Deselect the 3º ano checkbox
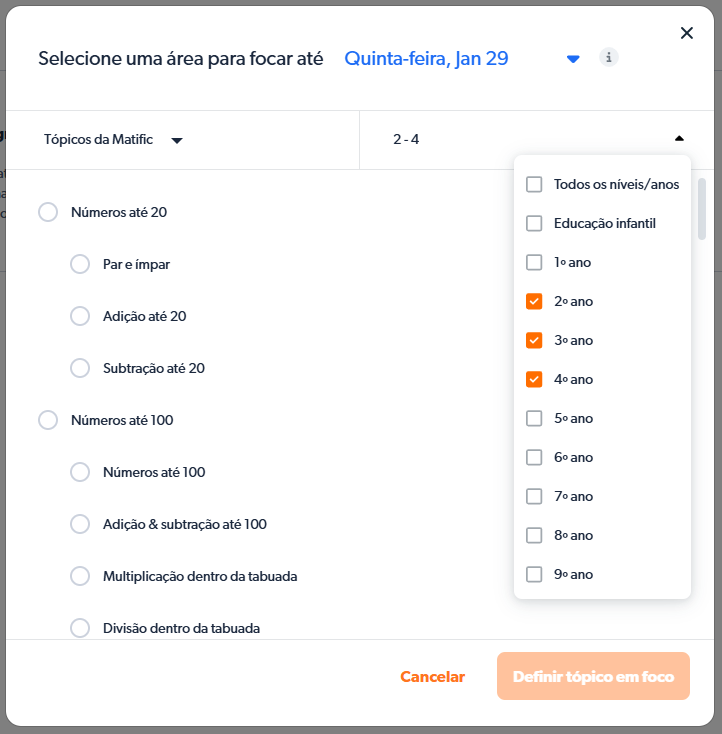Viewport: 722px width, 734px height. tap(534, 340)
